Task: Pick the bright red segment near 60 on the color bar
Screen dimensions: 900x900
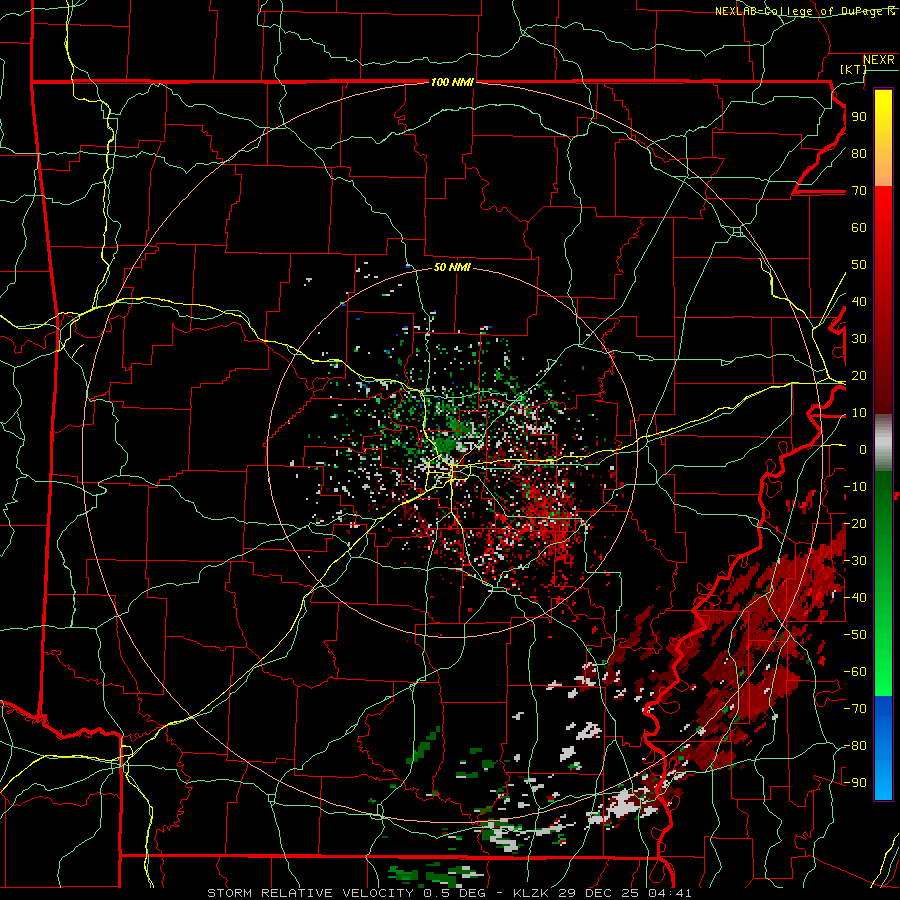Action: click(x=883, y=224)
